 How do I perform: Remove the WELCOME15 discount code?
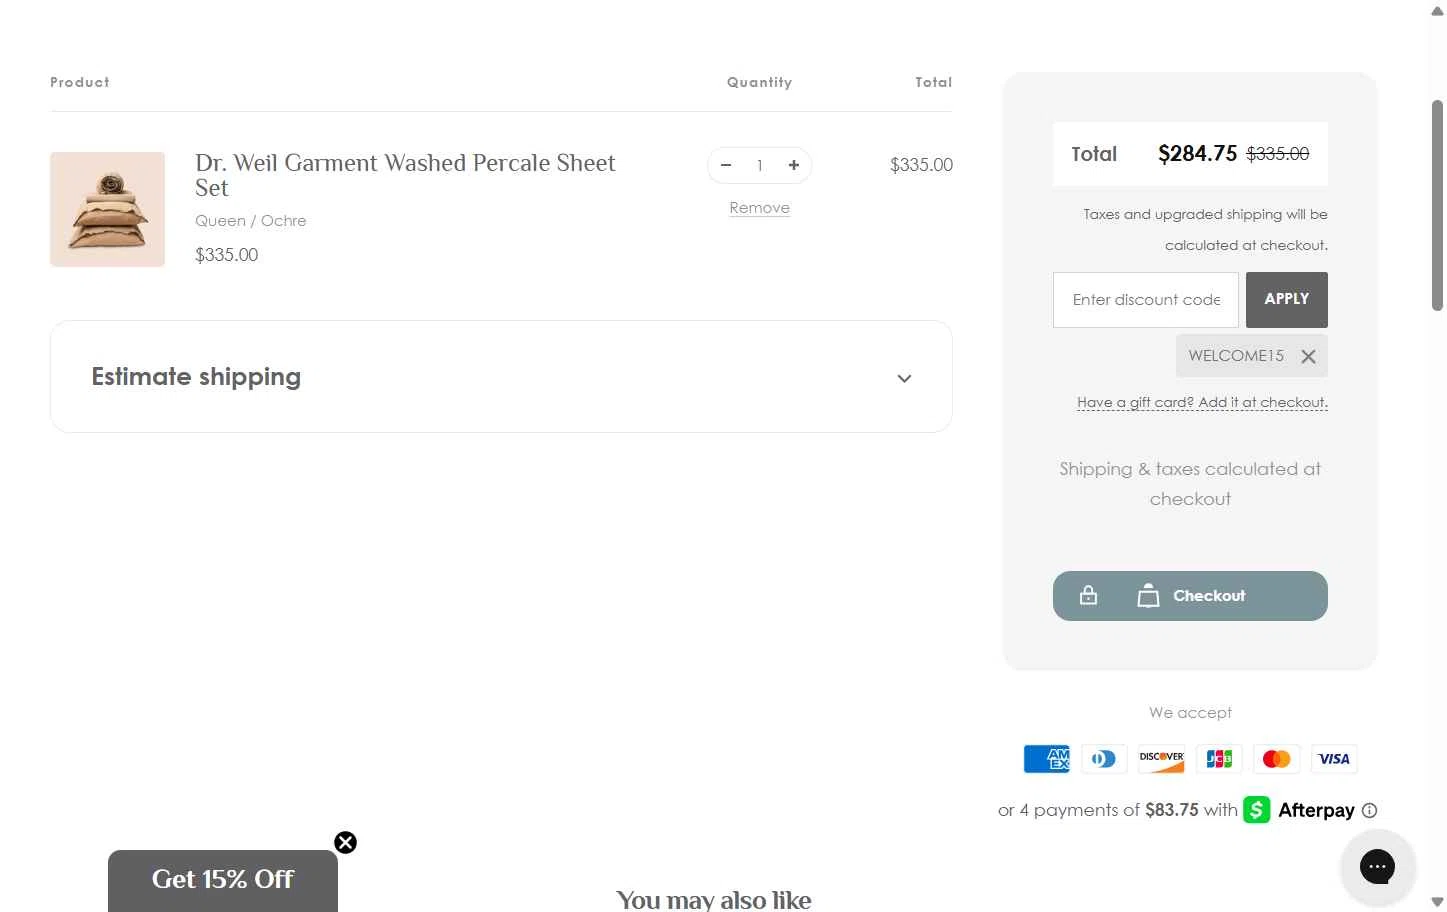[x=1308, y=357]
